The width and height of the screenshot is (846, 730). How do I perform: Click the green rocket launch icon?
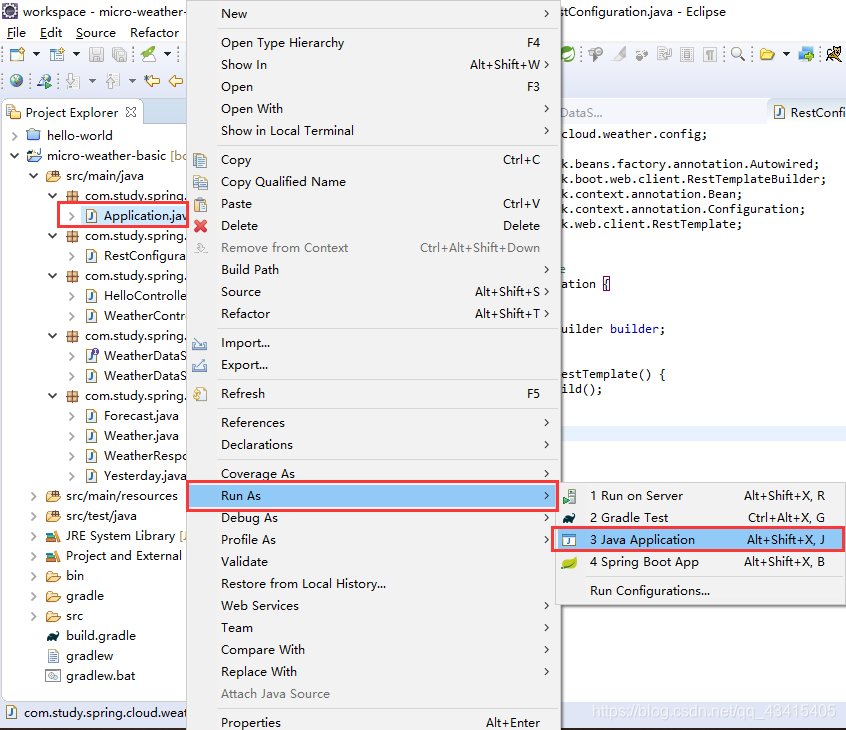148,53
